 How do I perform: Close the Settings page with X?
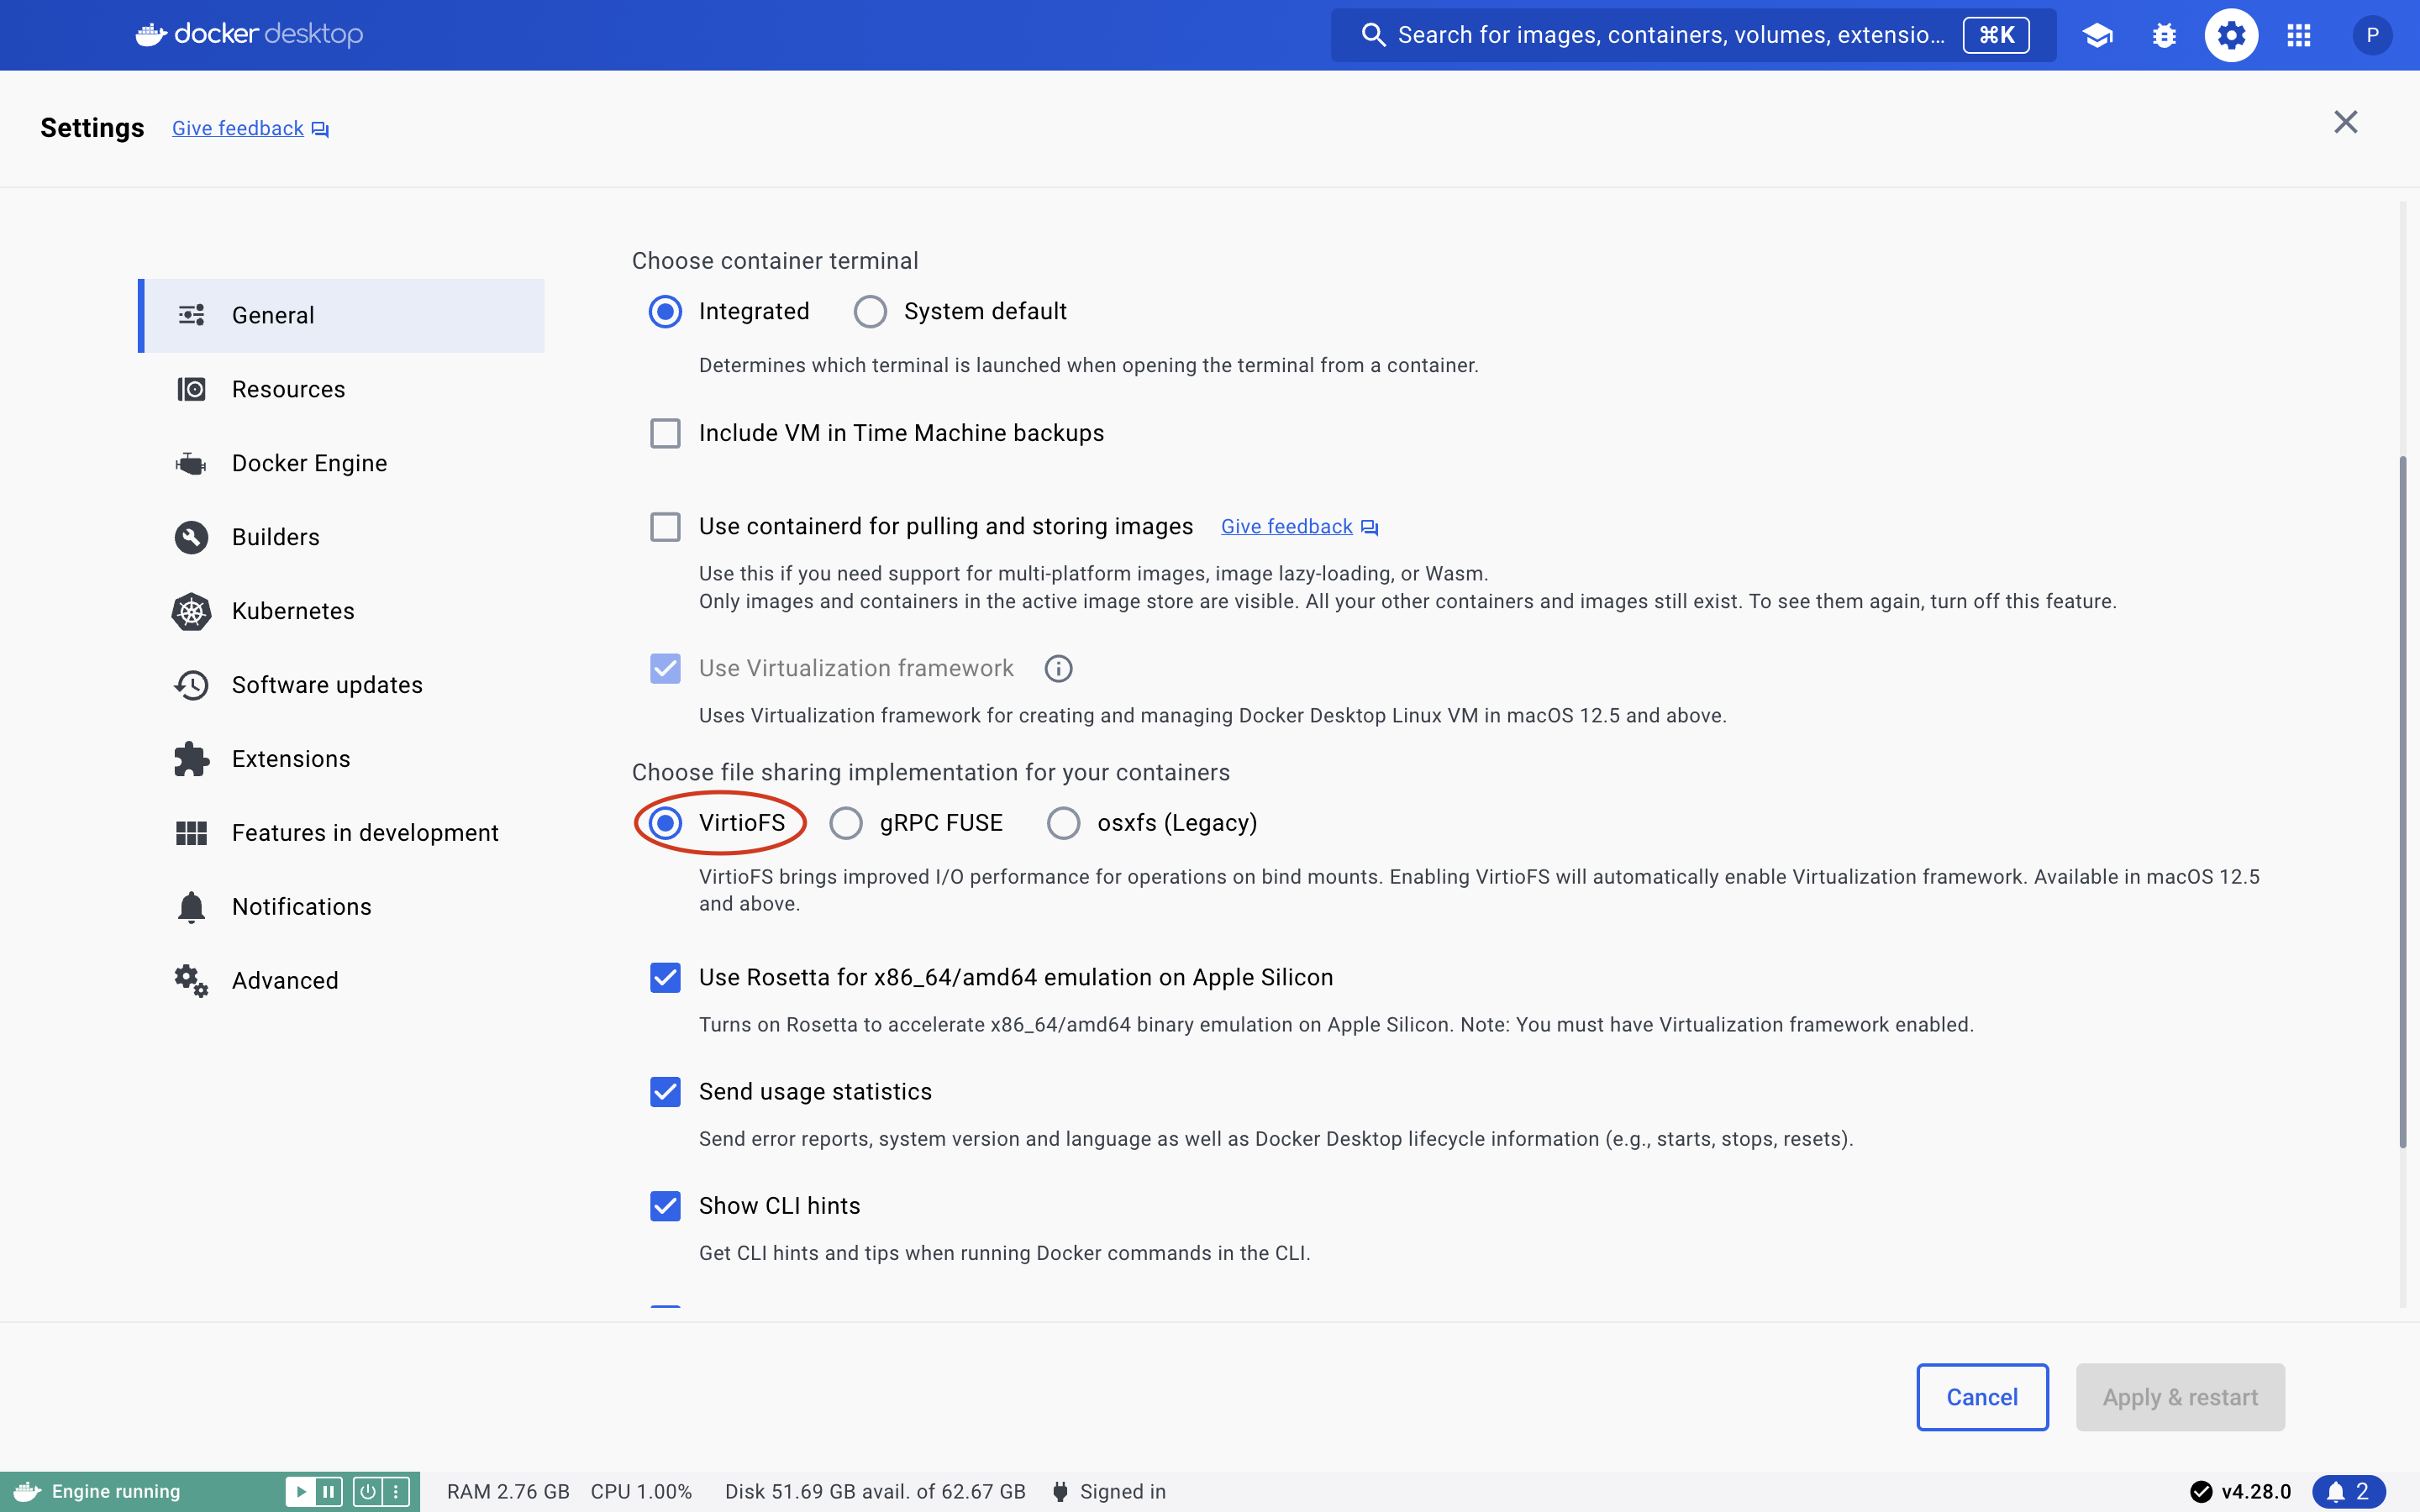click(2345, 122)
